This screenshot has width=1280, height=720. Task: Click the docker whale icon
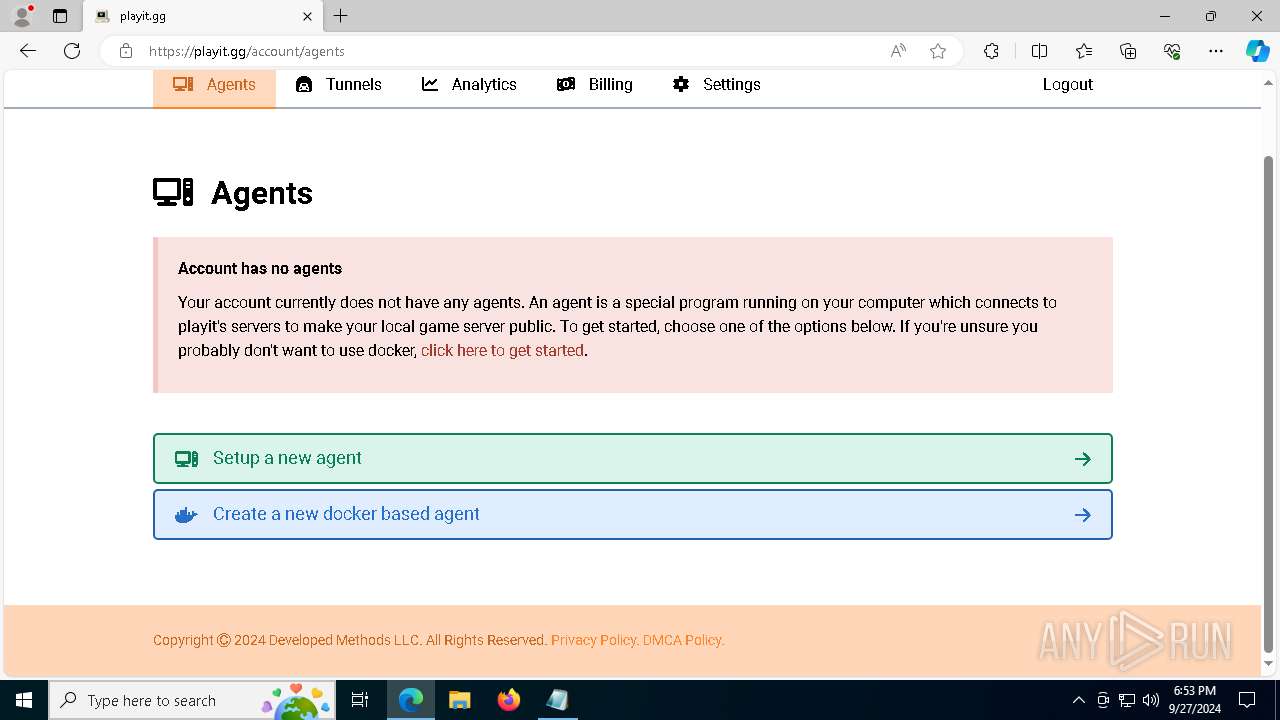(x=186, y=515)
